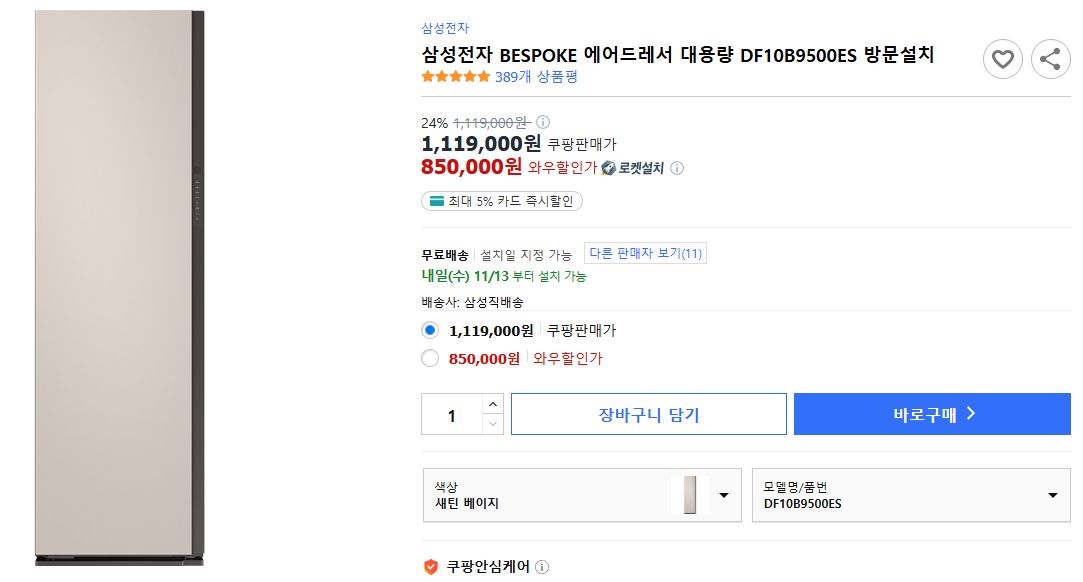Click the five-star rating display
Image resolution: width=1083 pixels, height=582 pixels.
pos(456,76)
